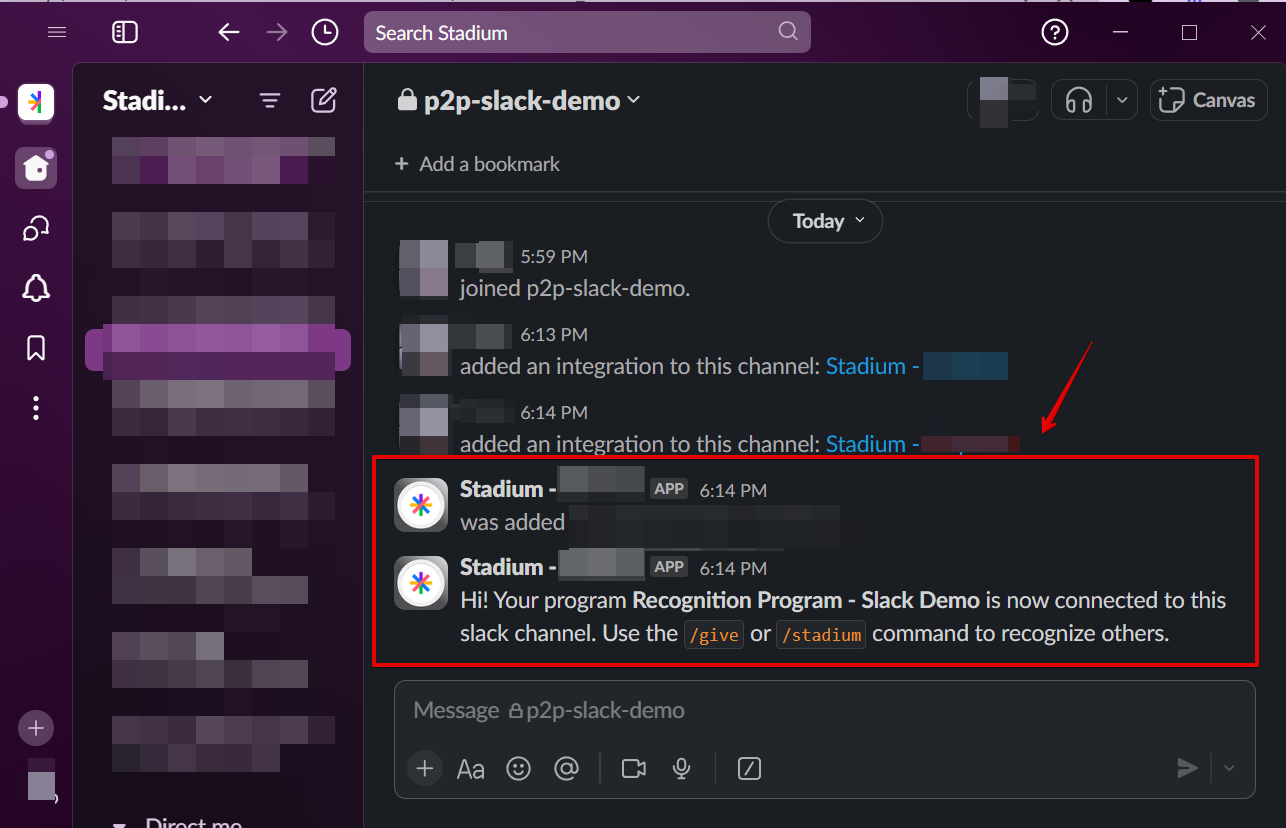1286x828 pixels.
Task: Open the Activity bell icon
Action: pyautogui.click(x=36, y=289)
